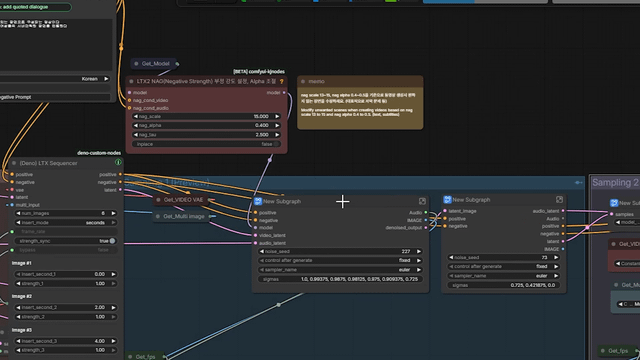Click the audio_latent output port on second subgraph
This screenshot has height=360, width=640.
tap(563, 211)
